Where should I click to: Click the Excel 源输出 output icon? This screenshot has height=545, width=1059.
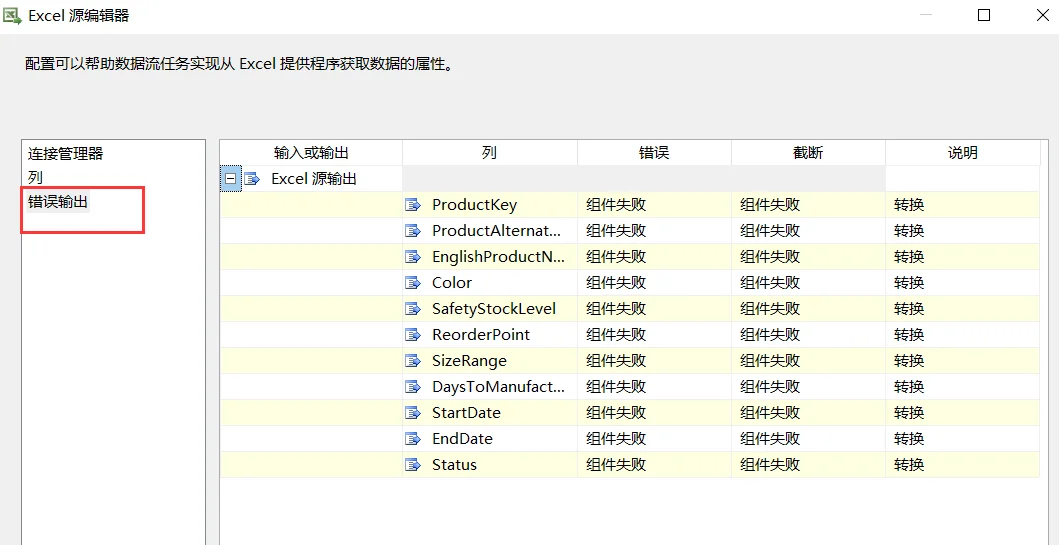[x=252, y=179]
